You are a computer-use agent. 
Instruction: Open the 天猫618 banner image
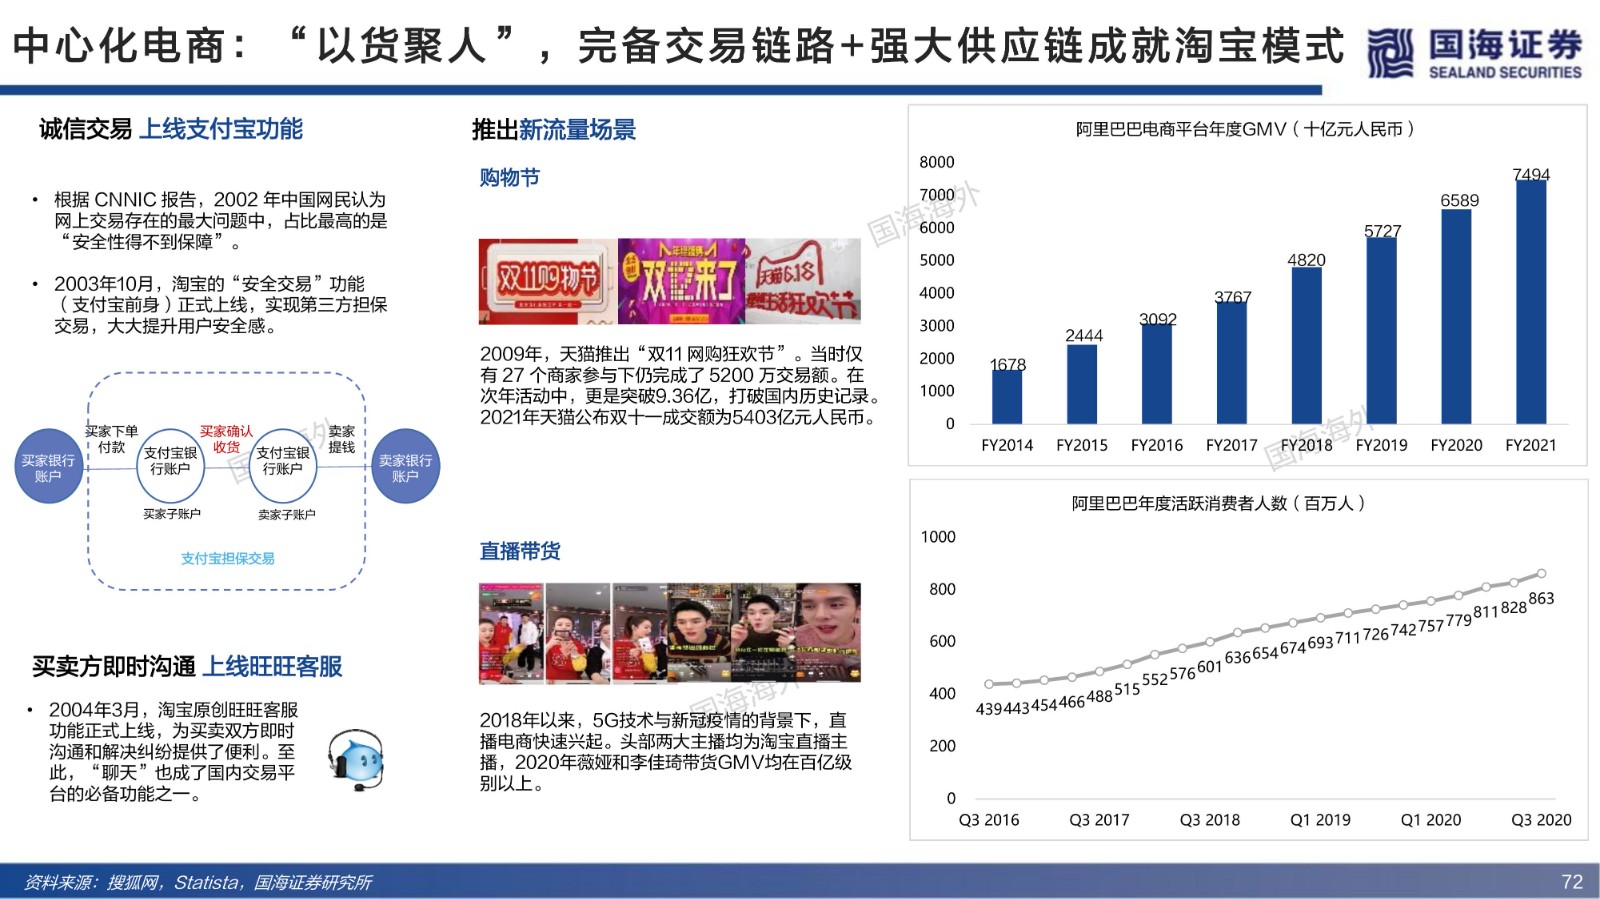click(803, 281)
